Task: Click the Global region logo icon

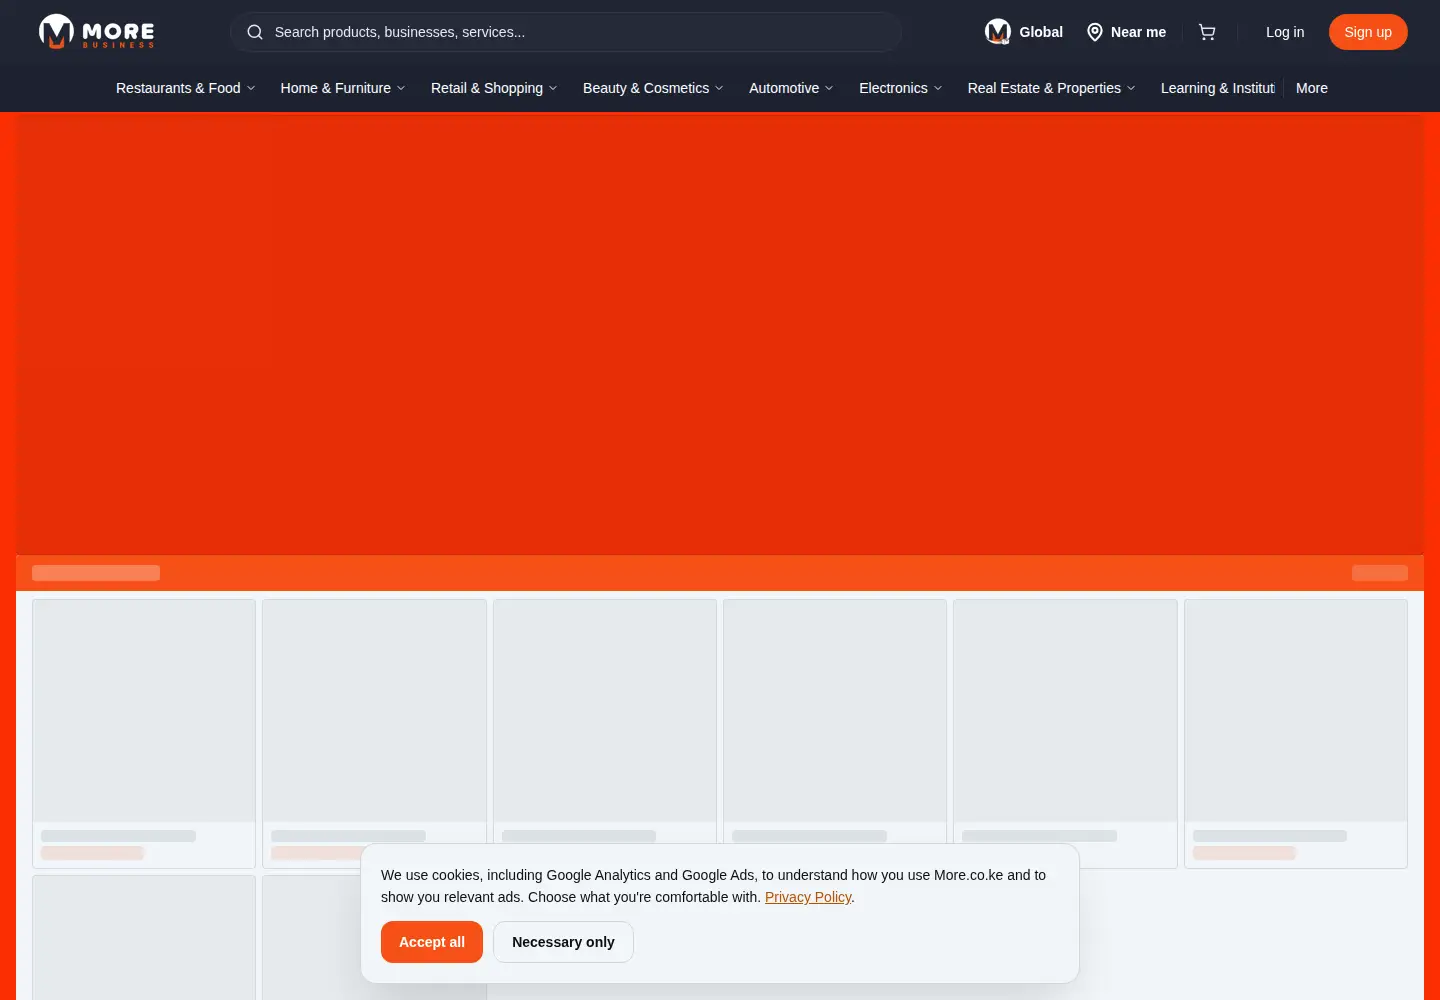Action: pyautogui.click(x=998, y=32)
